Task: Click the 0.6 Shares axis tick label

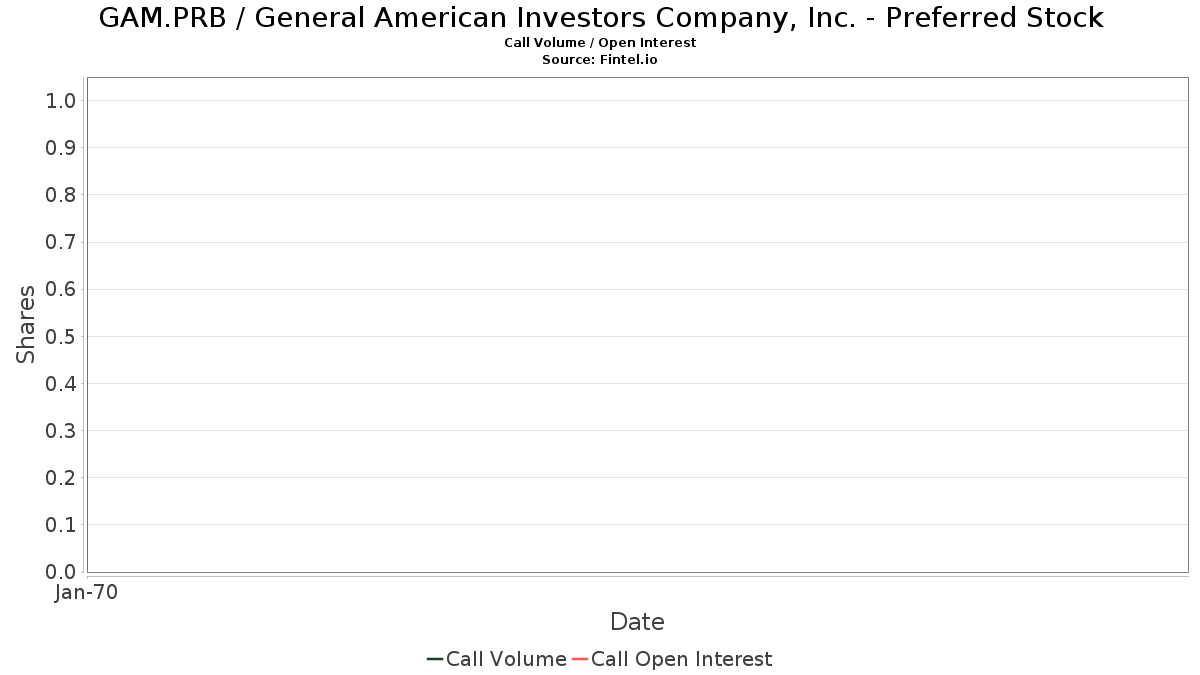Action: (61, 289)
